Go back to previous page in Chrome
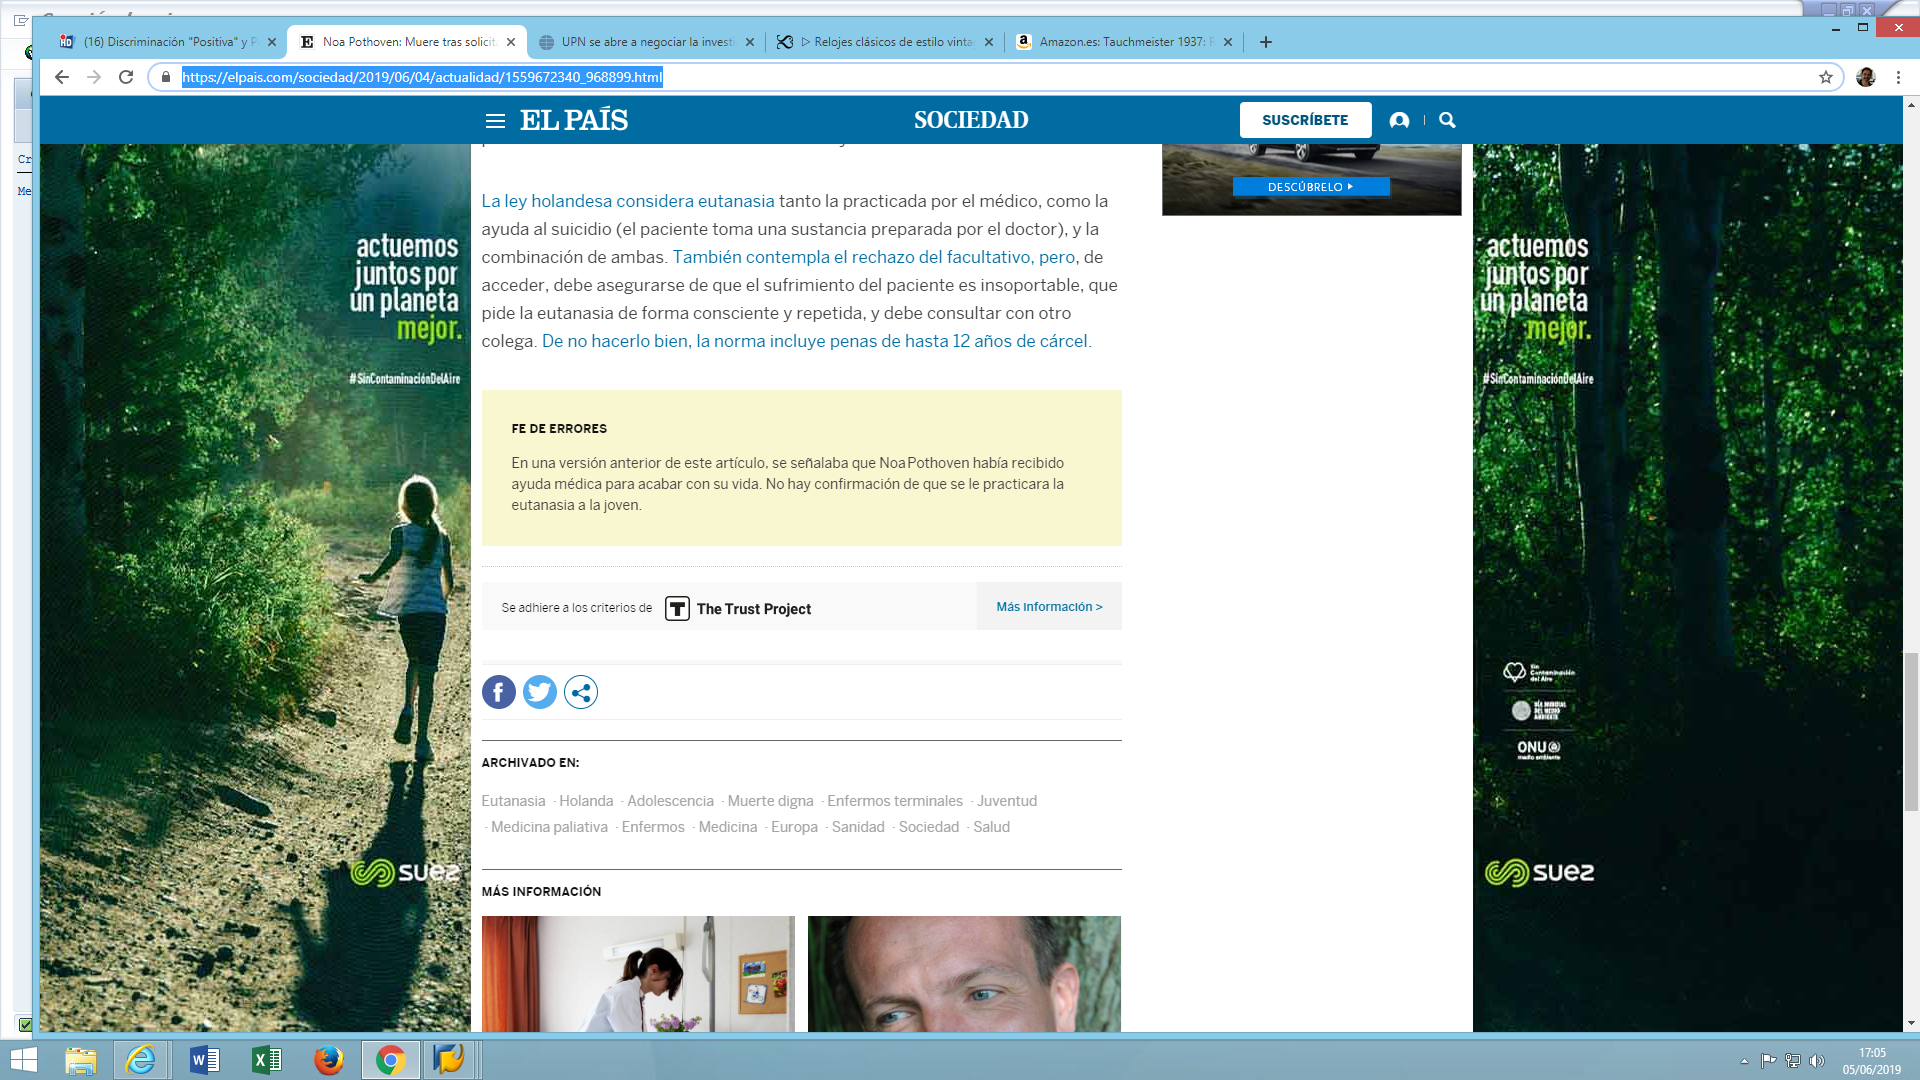The width and height of the screenshot is (1920, 1080). coord(62,77)
